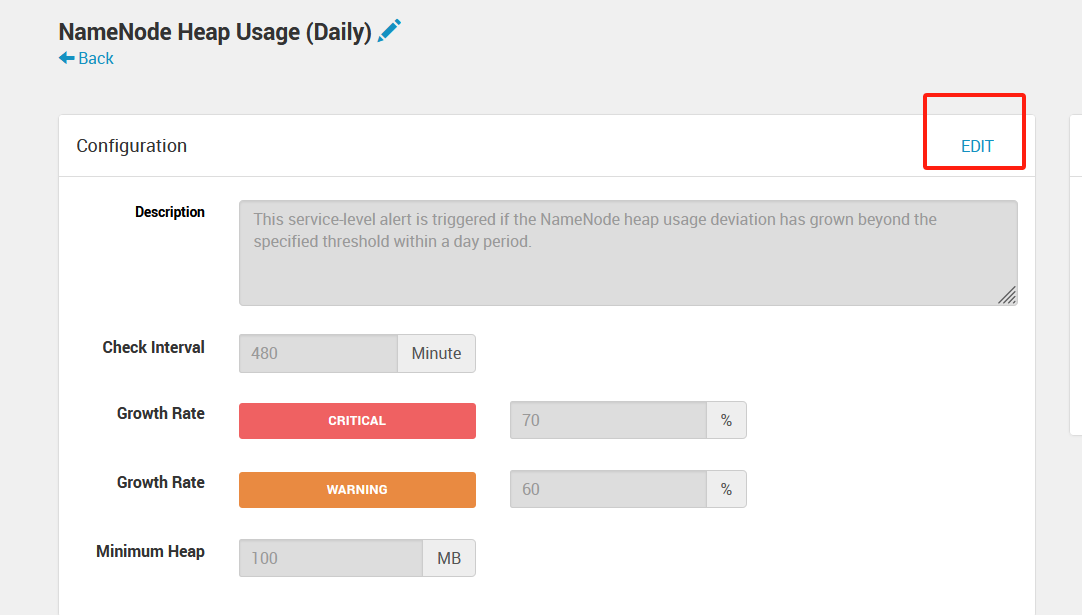Select the warning growth rate field showing 60
This screenshot has width=1082, height=615.
pos(608,490)
